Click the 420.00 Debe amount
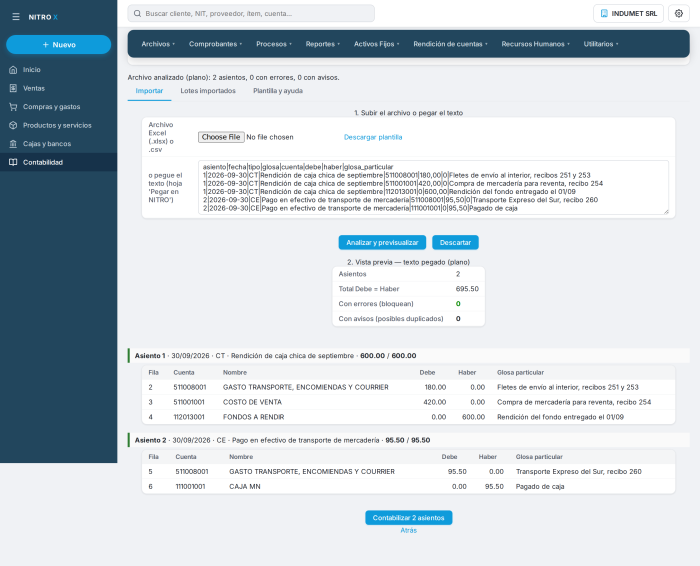The height and width of the screenshot is (566, 700). click(x=434, y=402)
